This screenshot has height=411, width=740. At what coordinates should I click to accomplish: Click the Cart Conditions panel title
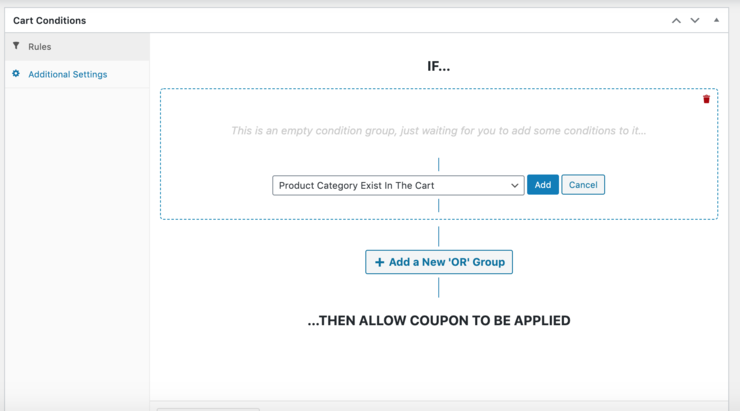50,21
